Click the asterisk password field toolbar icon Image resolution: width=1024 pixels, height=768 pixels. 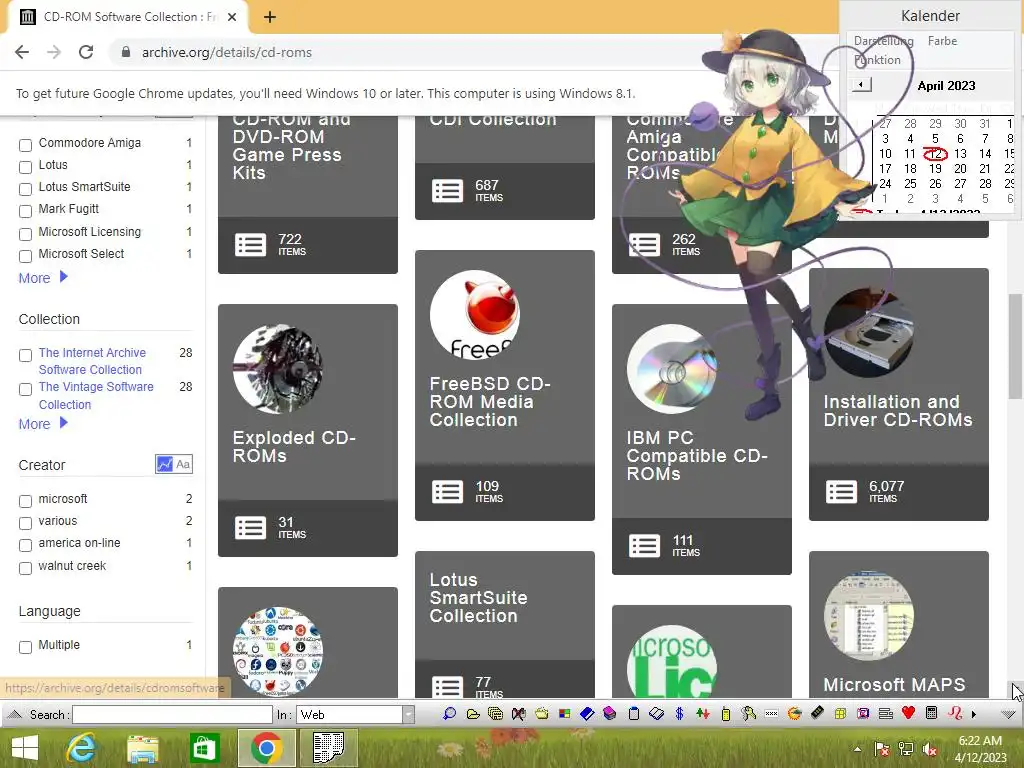tap(771, 714)
